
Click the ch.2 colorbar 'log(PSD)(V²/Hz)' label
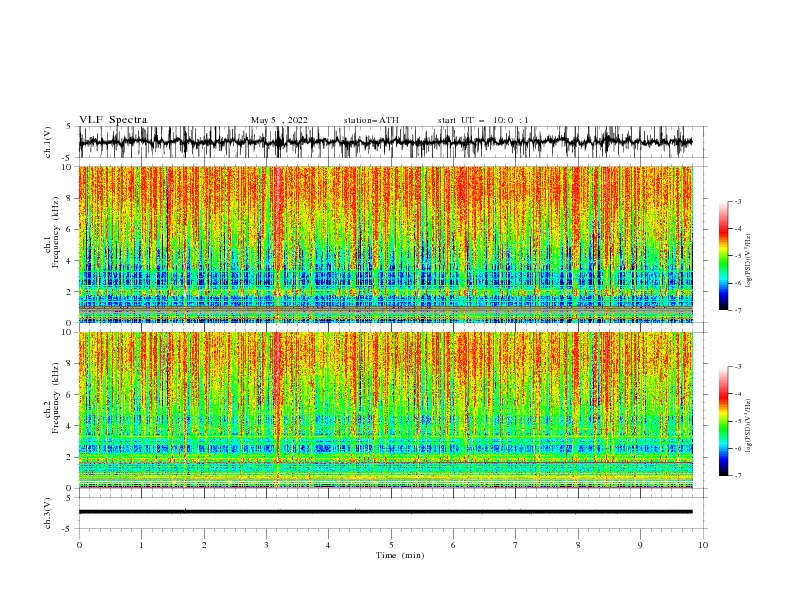pos(749,425)
